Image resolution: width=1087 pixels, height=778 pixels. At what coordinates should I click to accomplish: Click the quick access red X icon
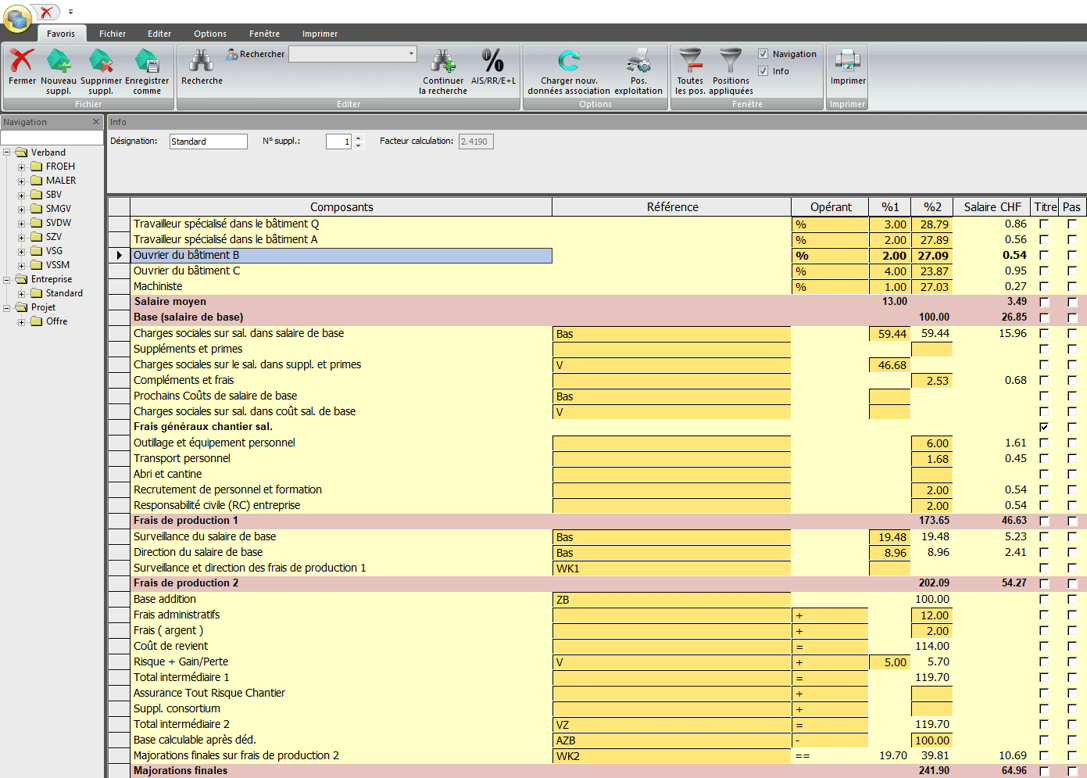pos(46,12)
